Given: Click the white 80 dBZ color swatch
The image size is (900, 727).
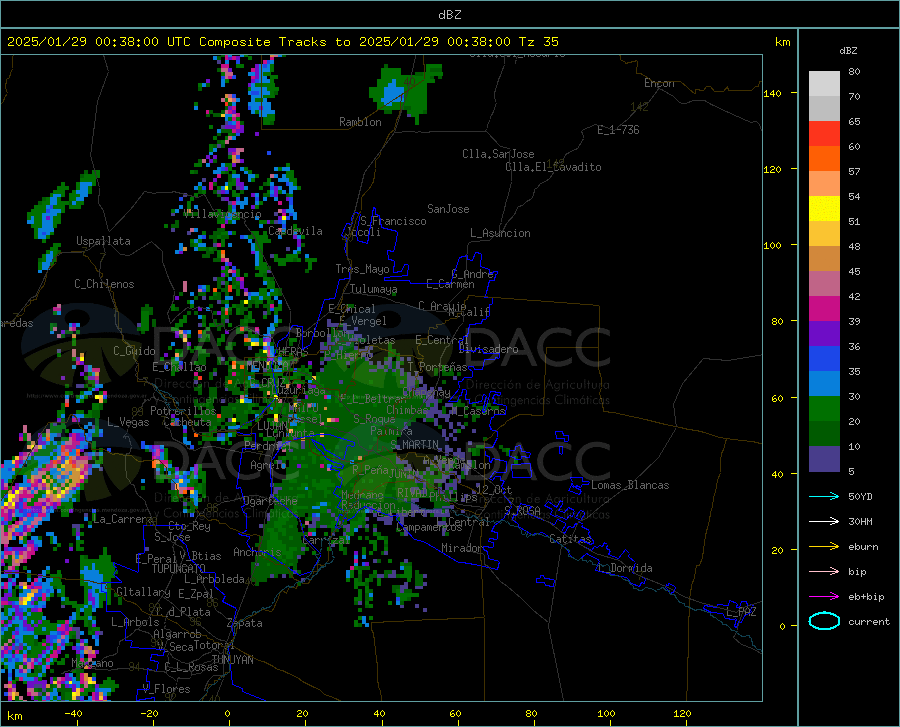Looking at the screenshot, I should point(824,83).
